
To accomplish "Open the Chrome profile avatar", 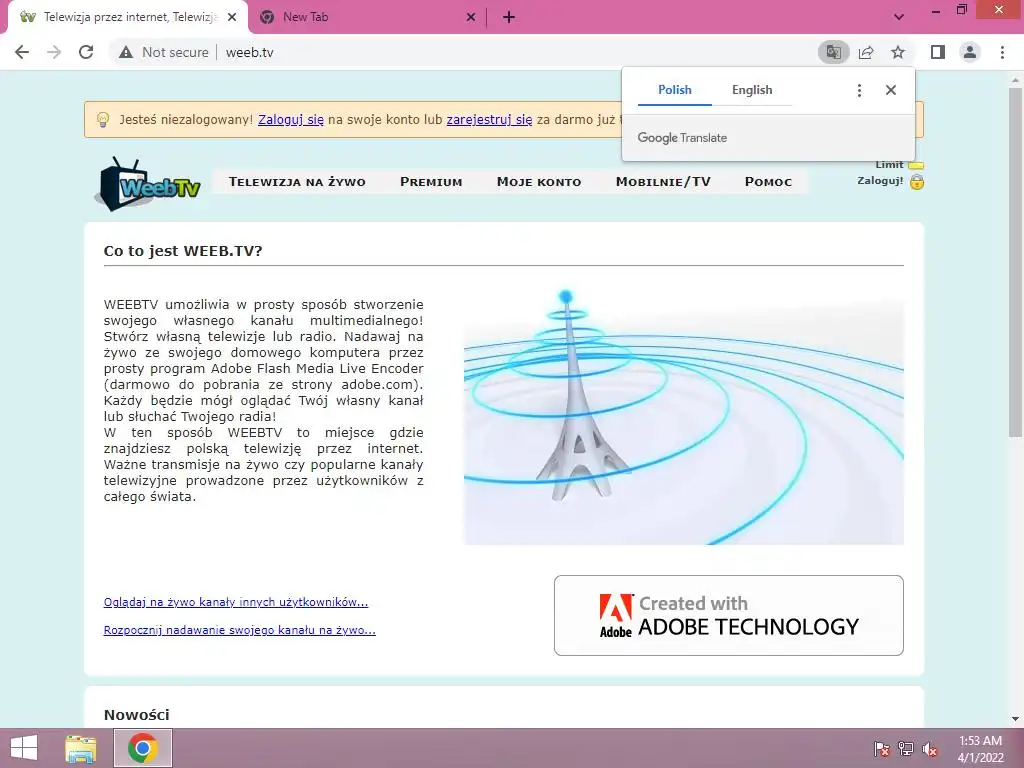I will point(970,52).
